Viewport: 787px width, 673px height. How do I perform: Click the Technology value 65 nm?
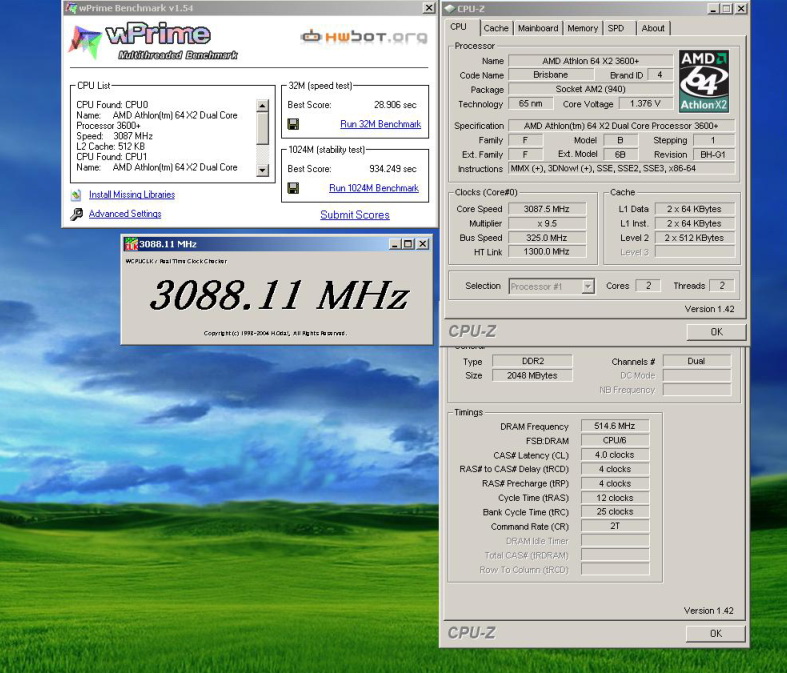tap(531, 103)
